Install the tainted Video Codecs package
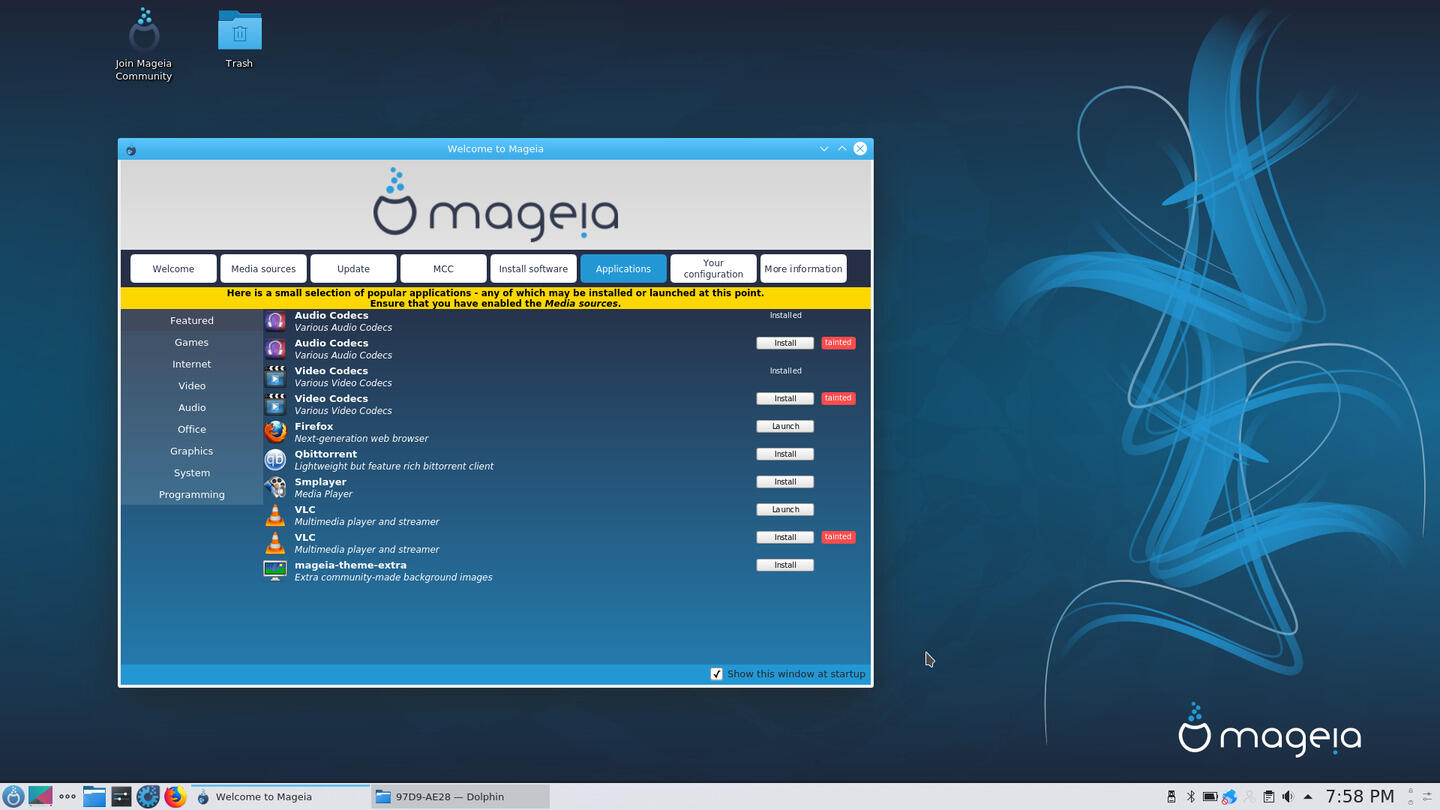This screenshot has width=1440, height=810. (x=785, y=398)
